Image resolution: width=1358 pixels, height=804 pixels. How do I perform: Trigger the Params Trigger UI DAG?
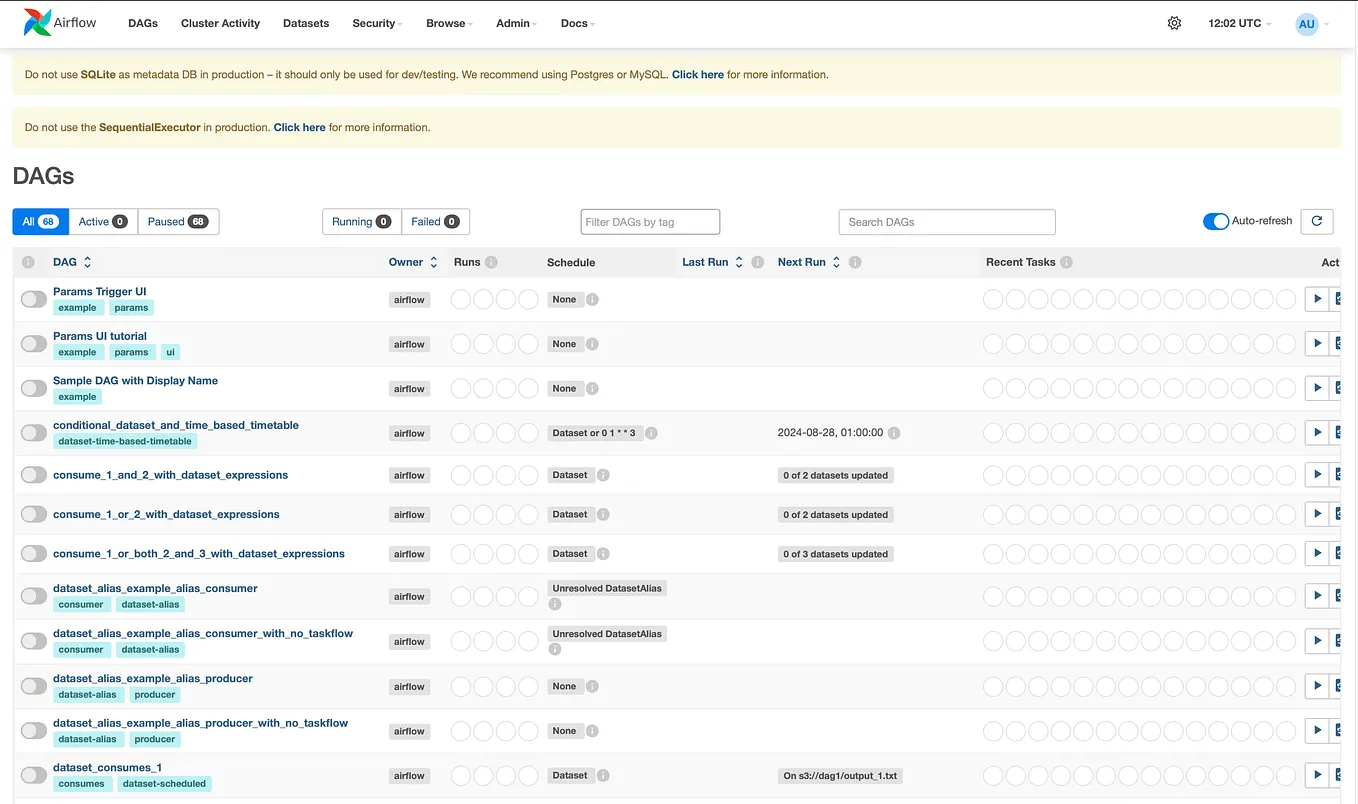[1317, 298]
